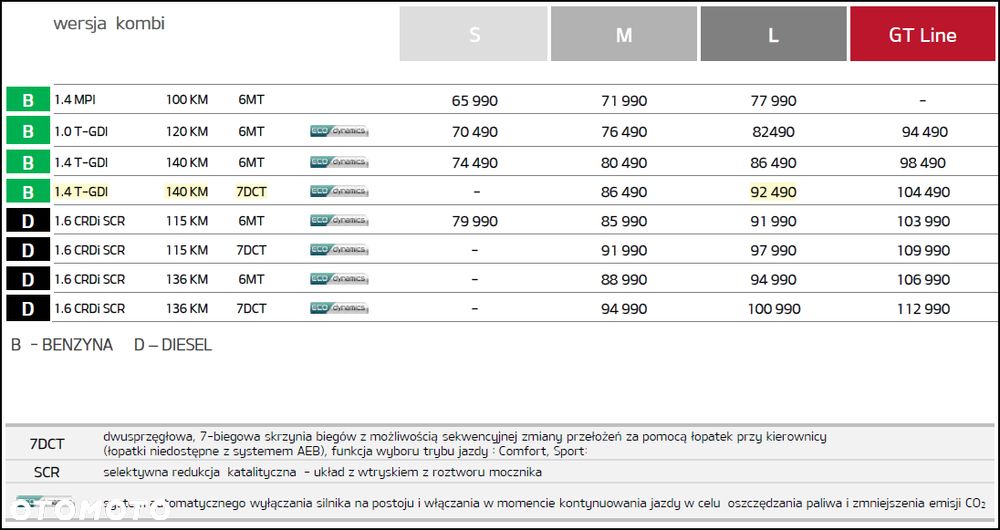This screenshot has width=1000, height=530.
Task: Click the ECO dynamics badge in the 1.0 T-GDI row
Action: [339, 131]
